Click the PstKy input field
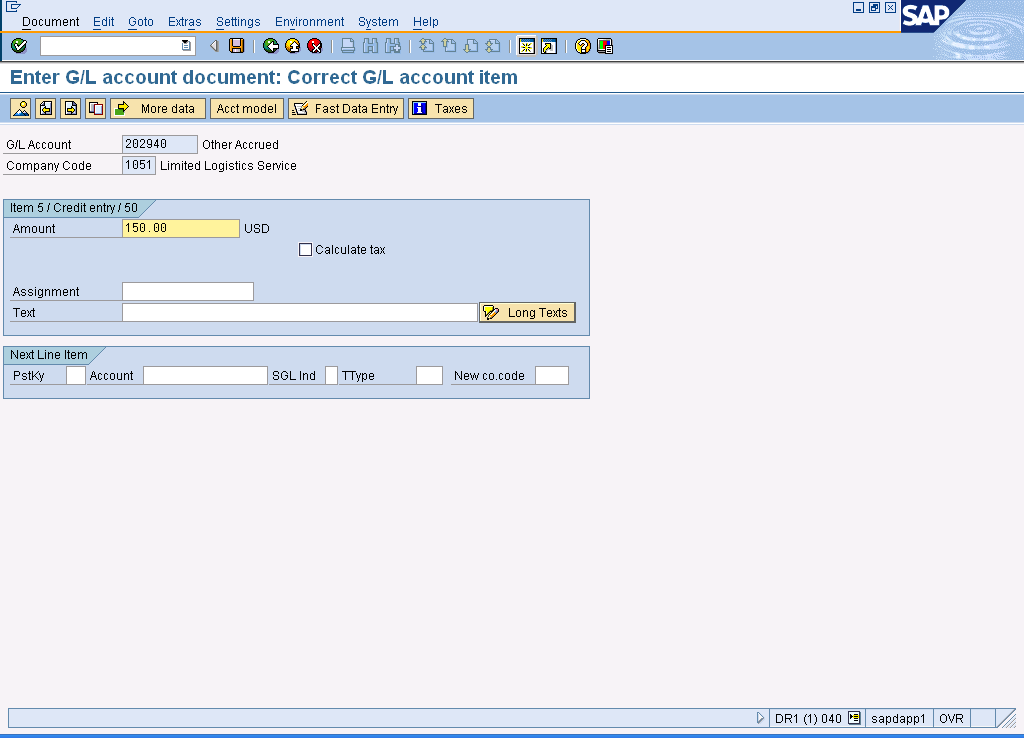Screen dimensions: 1024x738 (76, 376)
